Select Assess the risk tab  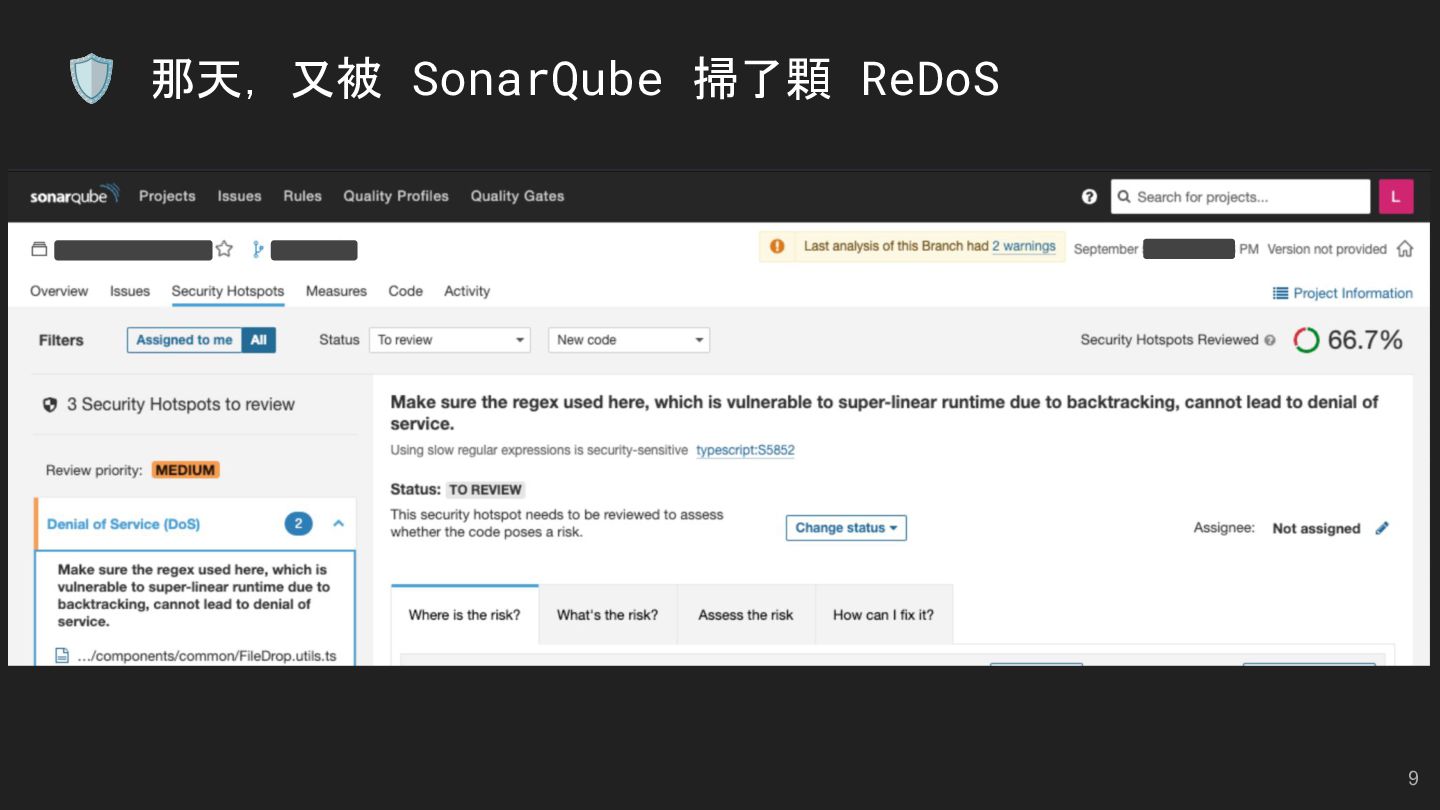pyautogui.click(x=746, y=615)
